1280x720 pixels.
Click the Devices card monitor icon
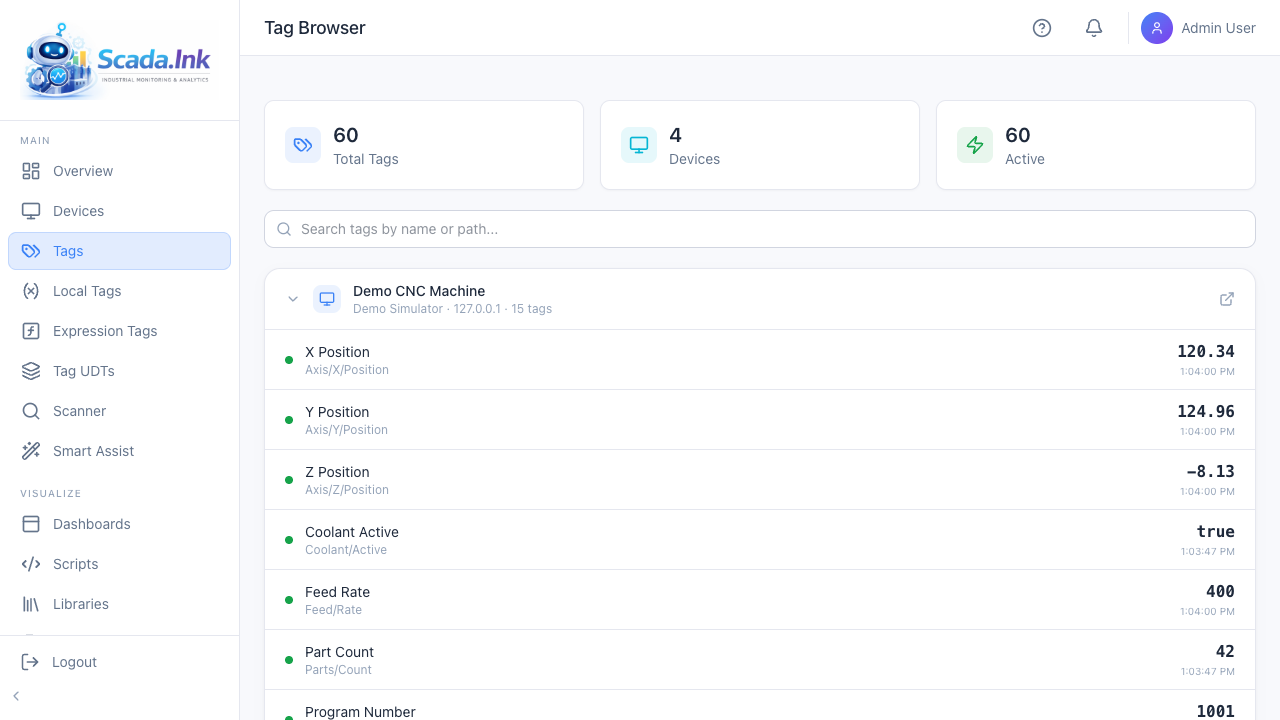pos(639,145)
